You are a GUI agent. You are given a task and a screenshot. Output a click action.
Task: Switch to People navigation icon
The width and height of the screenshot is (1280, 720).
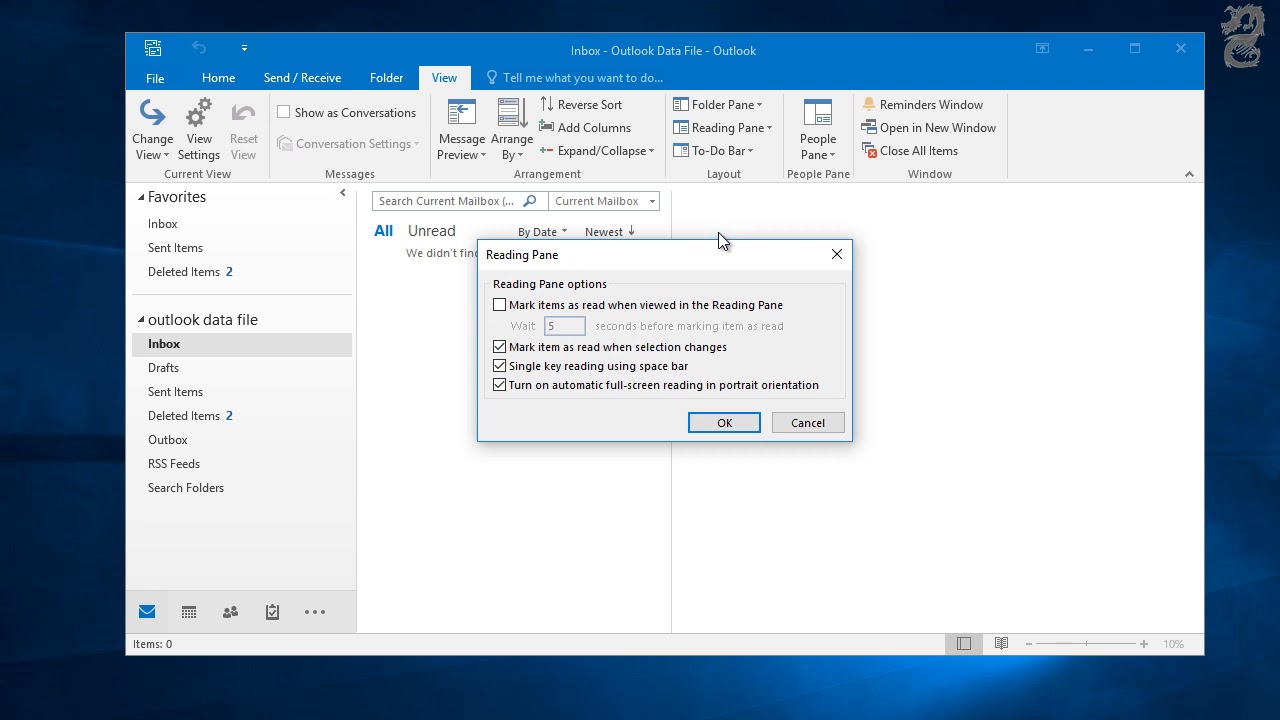pos(231,612)
